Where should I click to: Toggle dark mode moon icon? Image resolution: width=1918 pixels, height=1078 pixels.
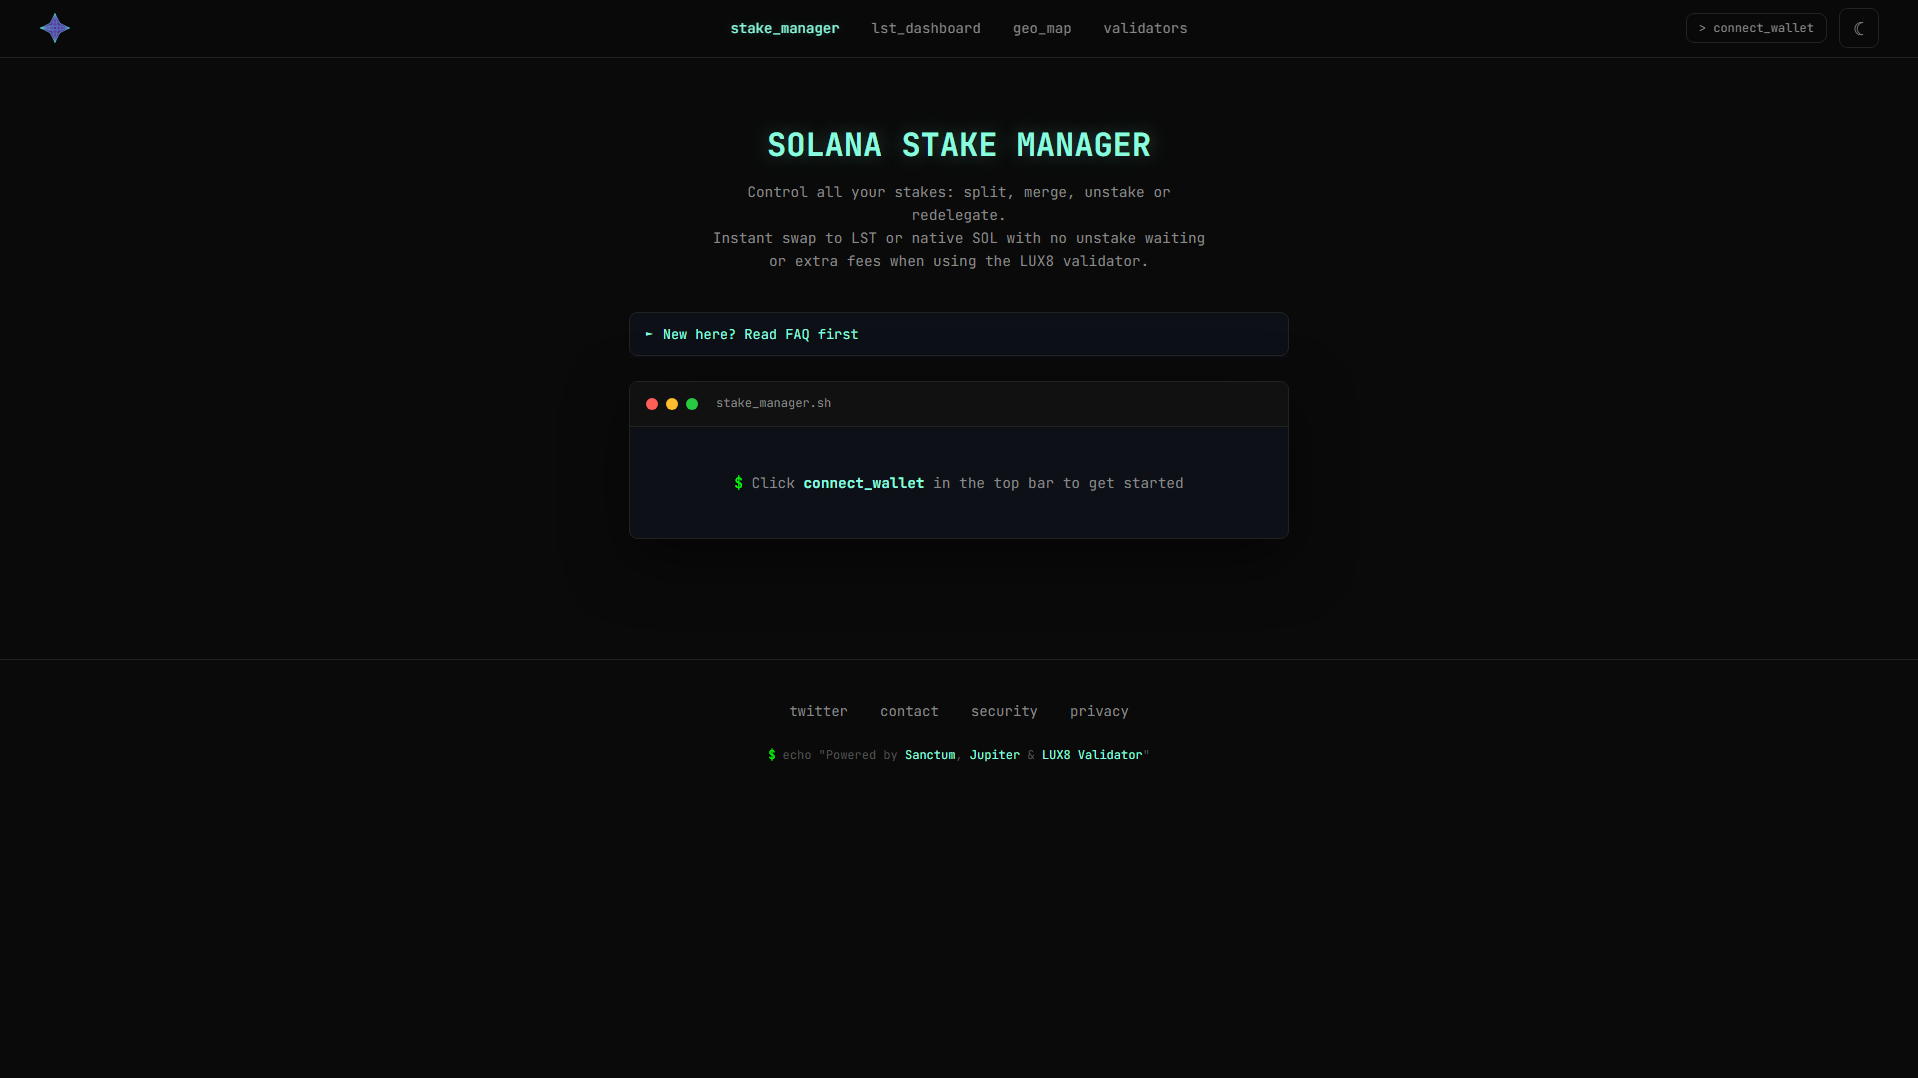tap(1858, 28)
